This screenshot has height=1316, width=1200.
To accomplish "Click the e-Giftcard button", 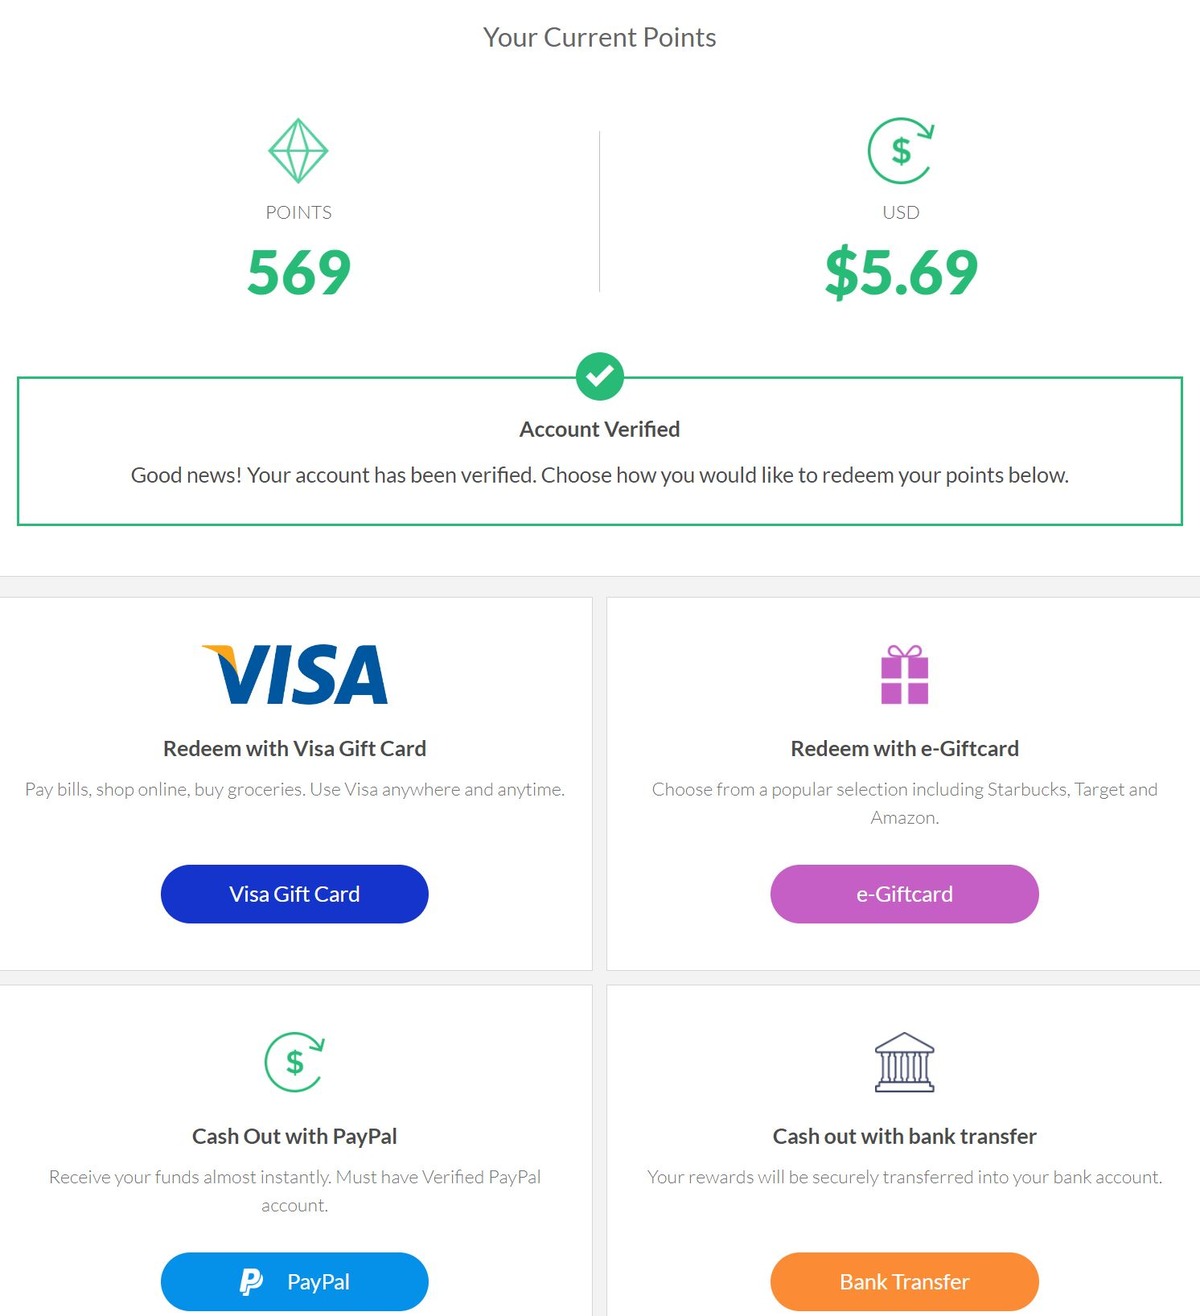I will click(904, 893).
